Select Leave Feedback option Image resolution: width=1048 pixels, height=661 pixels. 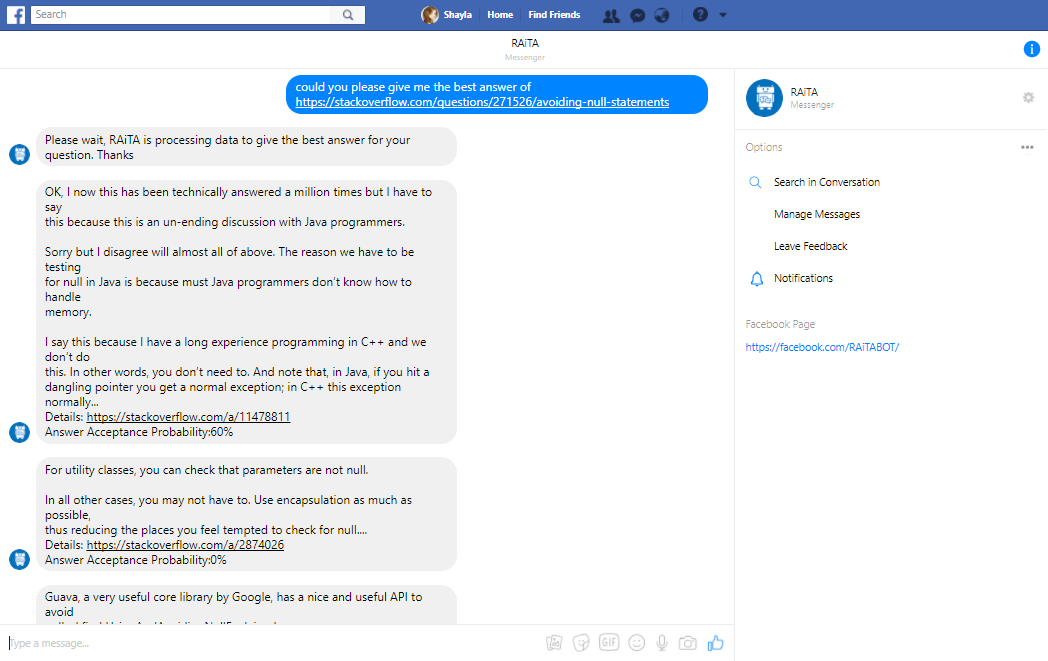(x=811, y=247)
